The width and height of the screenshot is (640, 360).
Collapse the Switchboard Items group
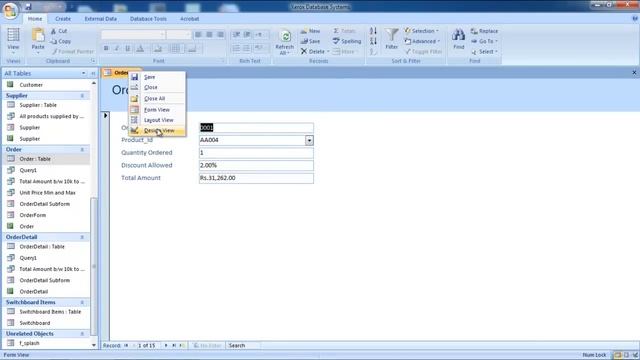pos(82,302)
